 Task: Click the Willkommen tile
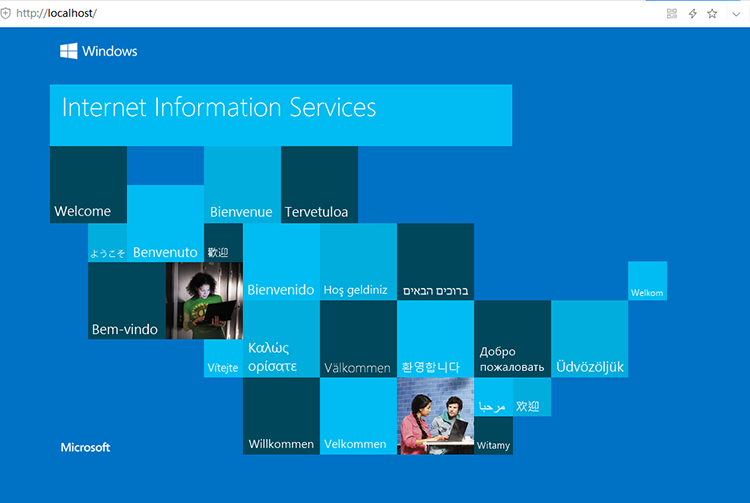[x=281, y=416]
